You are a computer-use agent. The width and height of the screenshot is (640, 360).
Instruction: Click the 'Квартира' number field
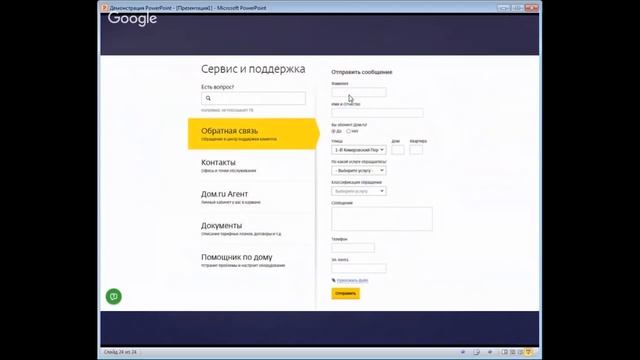click(416, 150)
